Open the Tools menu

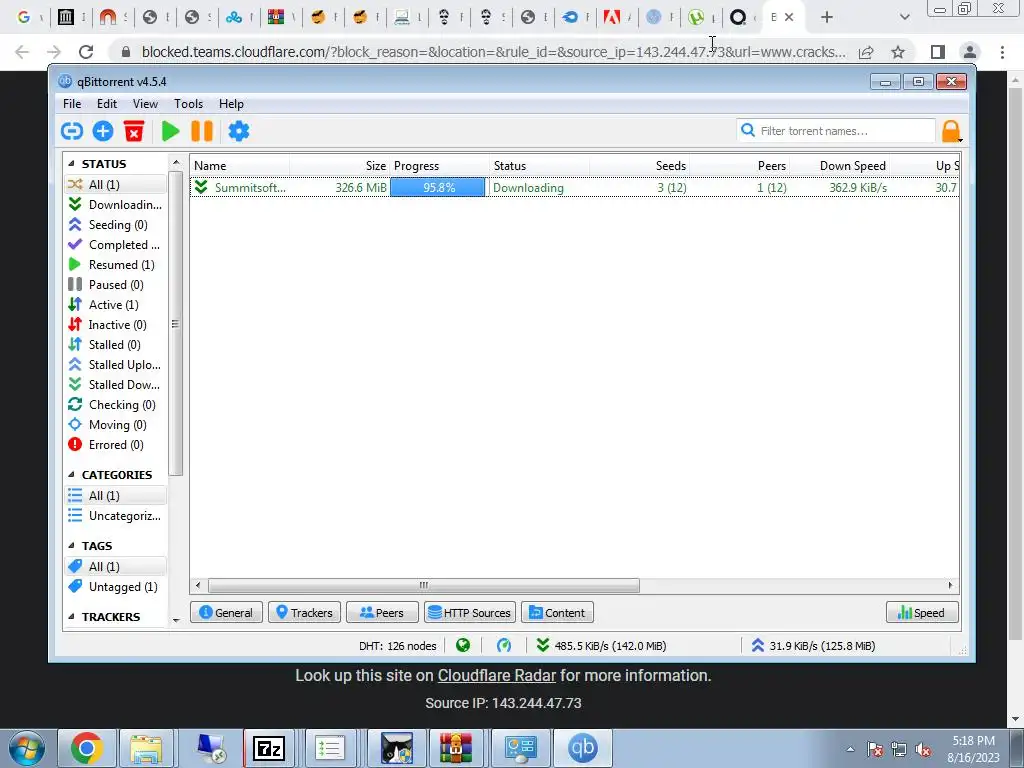click(188, 104)
